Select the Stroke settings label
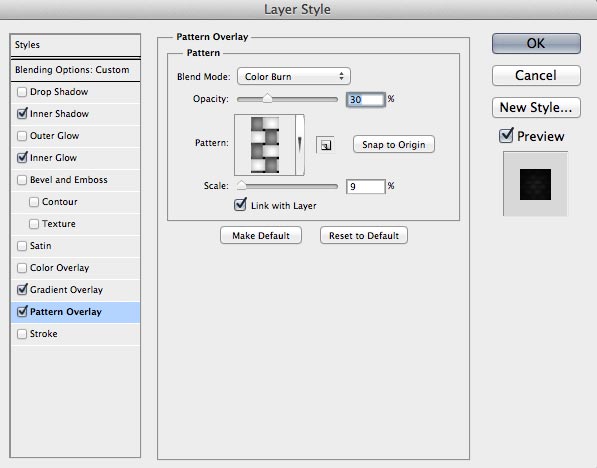Viewport: 597px width, 468px height. pyautogui.click(x=44, y=334)
